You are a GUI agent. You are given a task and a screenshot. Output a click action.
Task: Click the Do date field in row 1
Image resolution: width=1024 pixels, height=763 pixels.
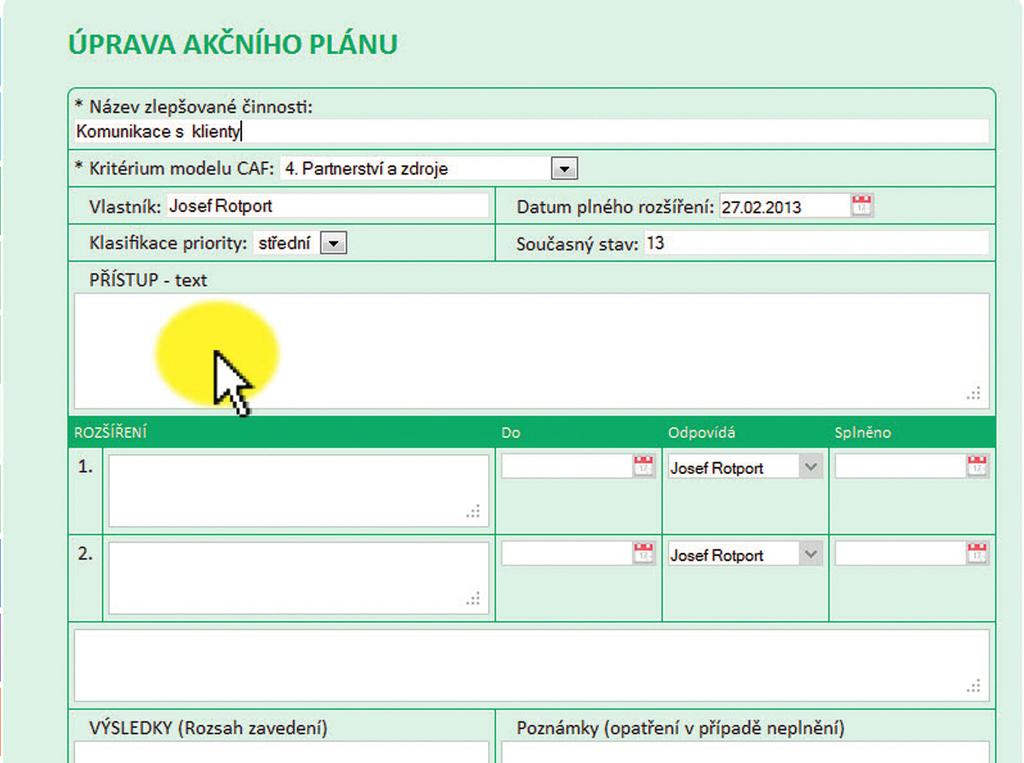click(x=566, y=466)
